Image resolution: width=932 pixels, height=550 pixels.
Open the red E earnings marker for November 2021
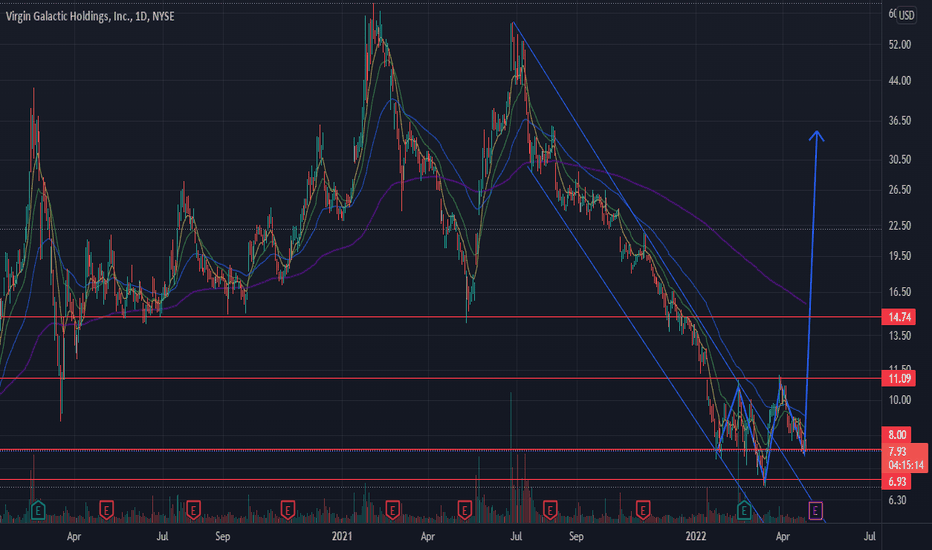pyautogui.click(x=643, y=510)
